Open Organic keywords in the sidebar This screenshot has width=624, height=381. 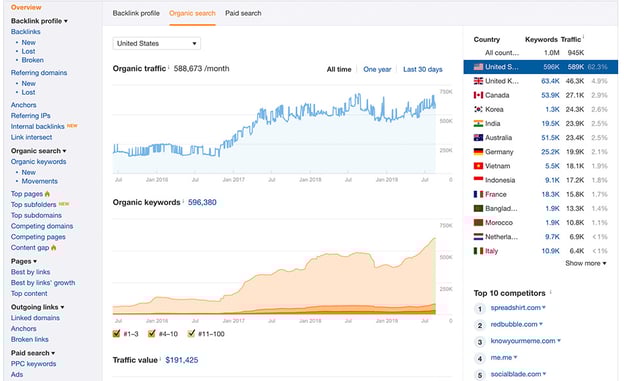tap(39, 162)
